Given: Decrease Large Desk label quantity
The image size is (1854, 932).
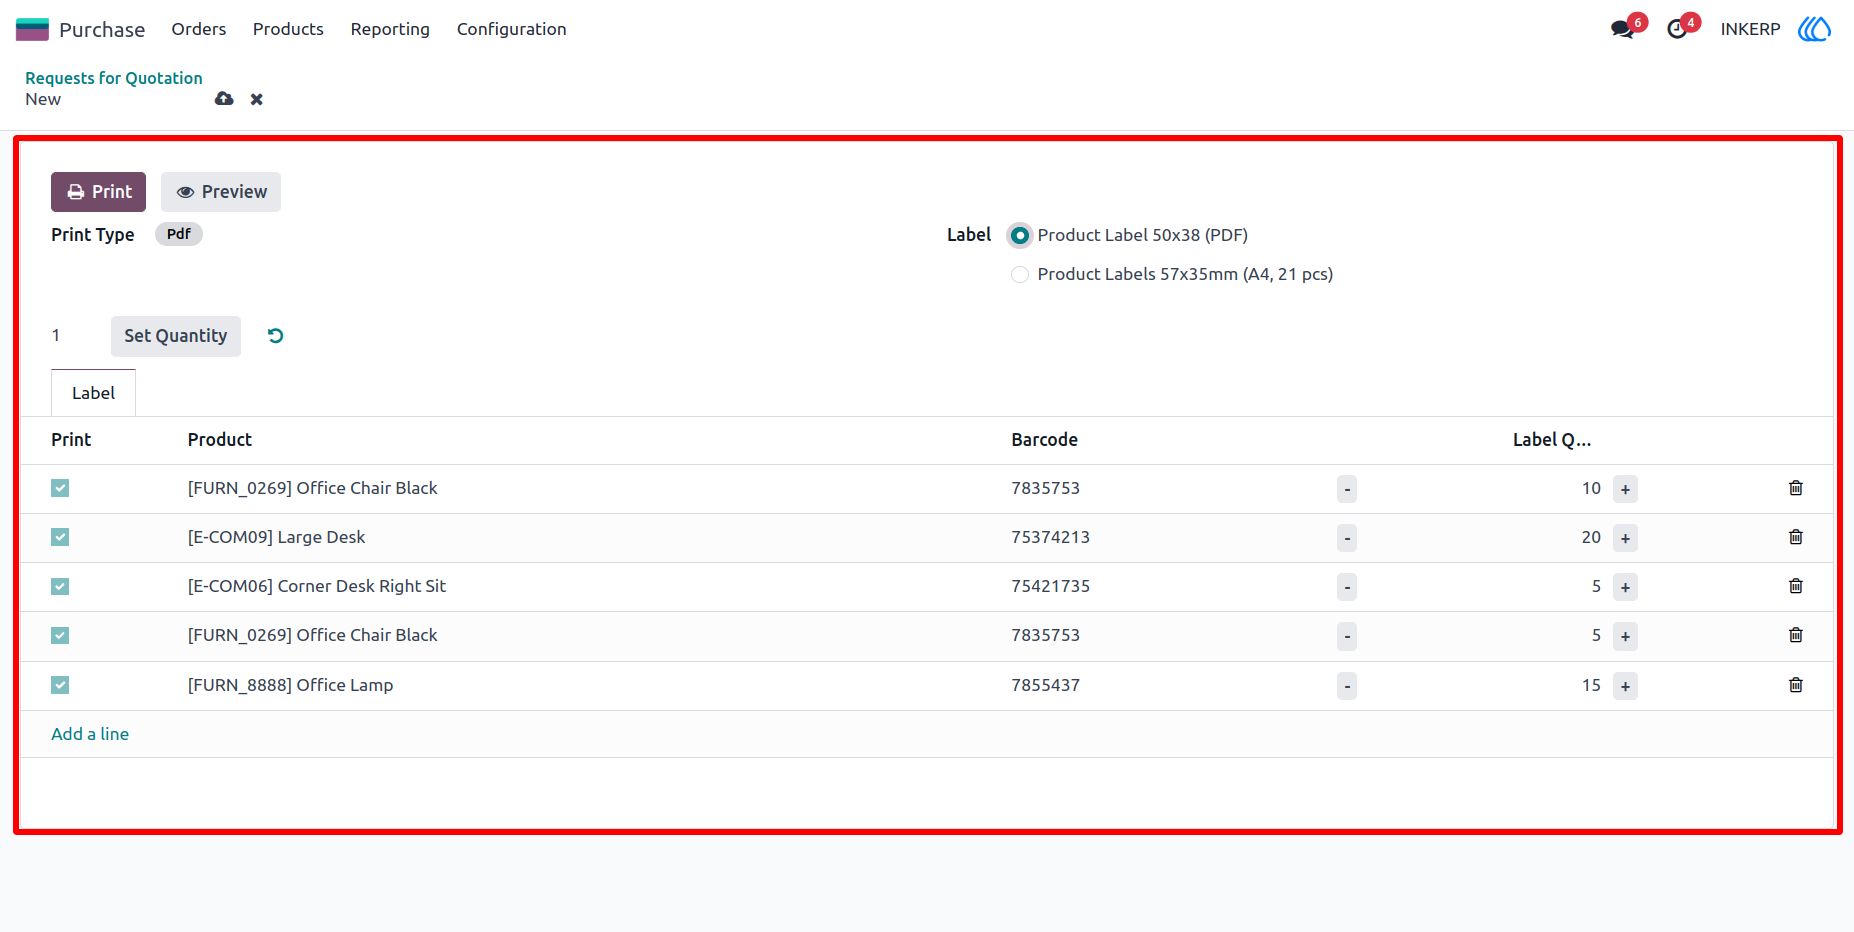Looking at the screenshot, I should point(1347,538).
